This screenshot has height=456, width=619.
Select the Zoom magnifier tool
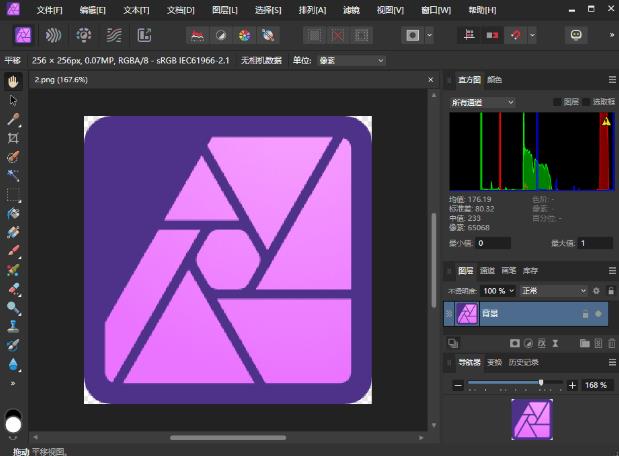point(13,308)
